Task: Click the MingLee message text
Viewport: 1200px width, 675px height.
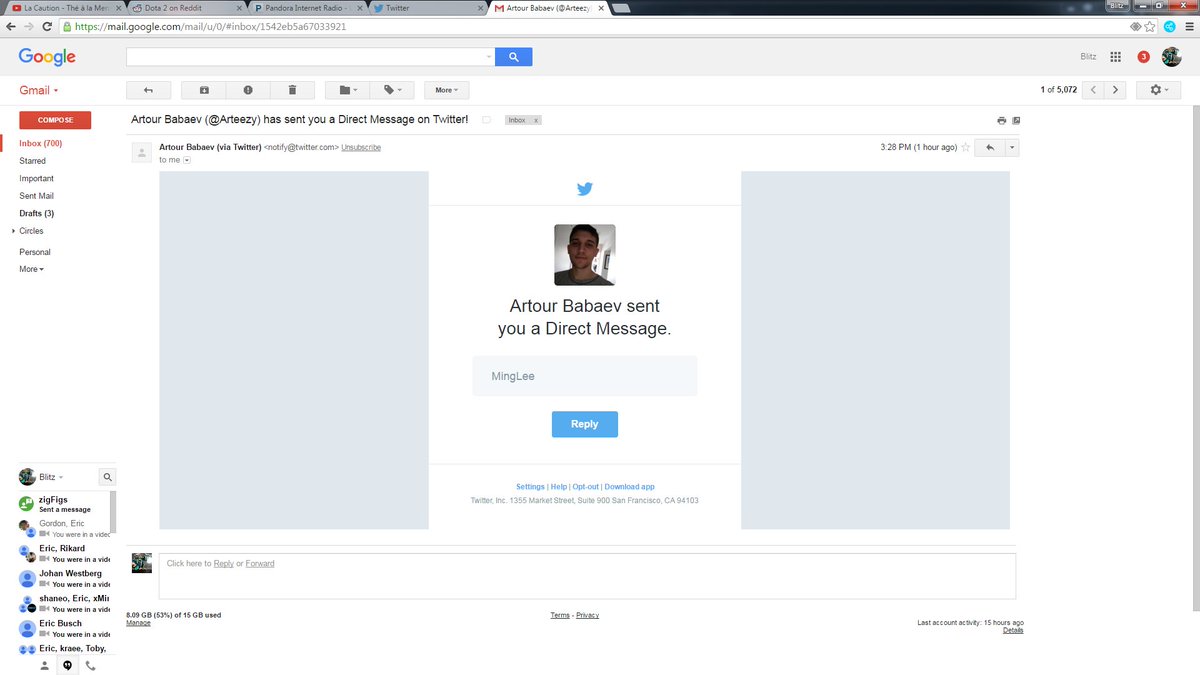Action: point(514,376)
